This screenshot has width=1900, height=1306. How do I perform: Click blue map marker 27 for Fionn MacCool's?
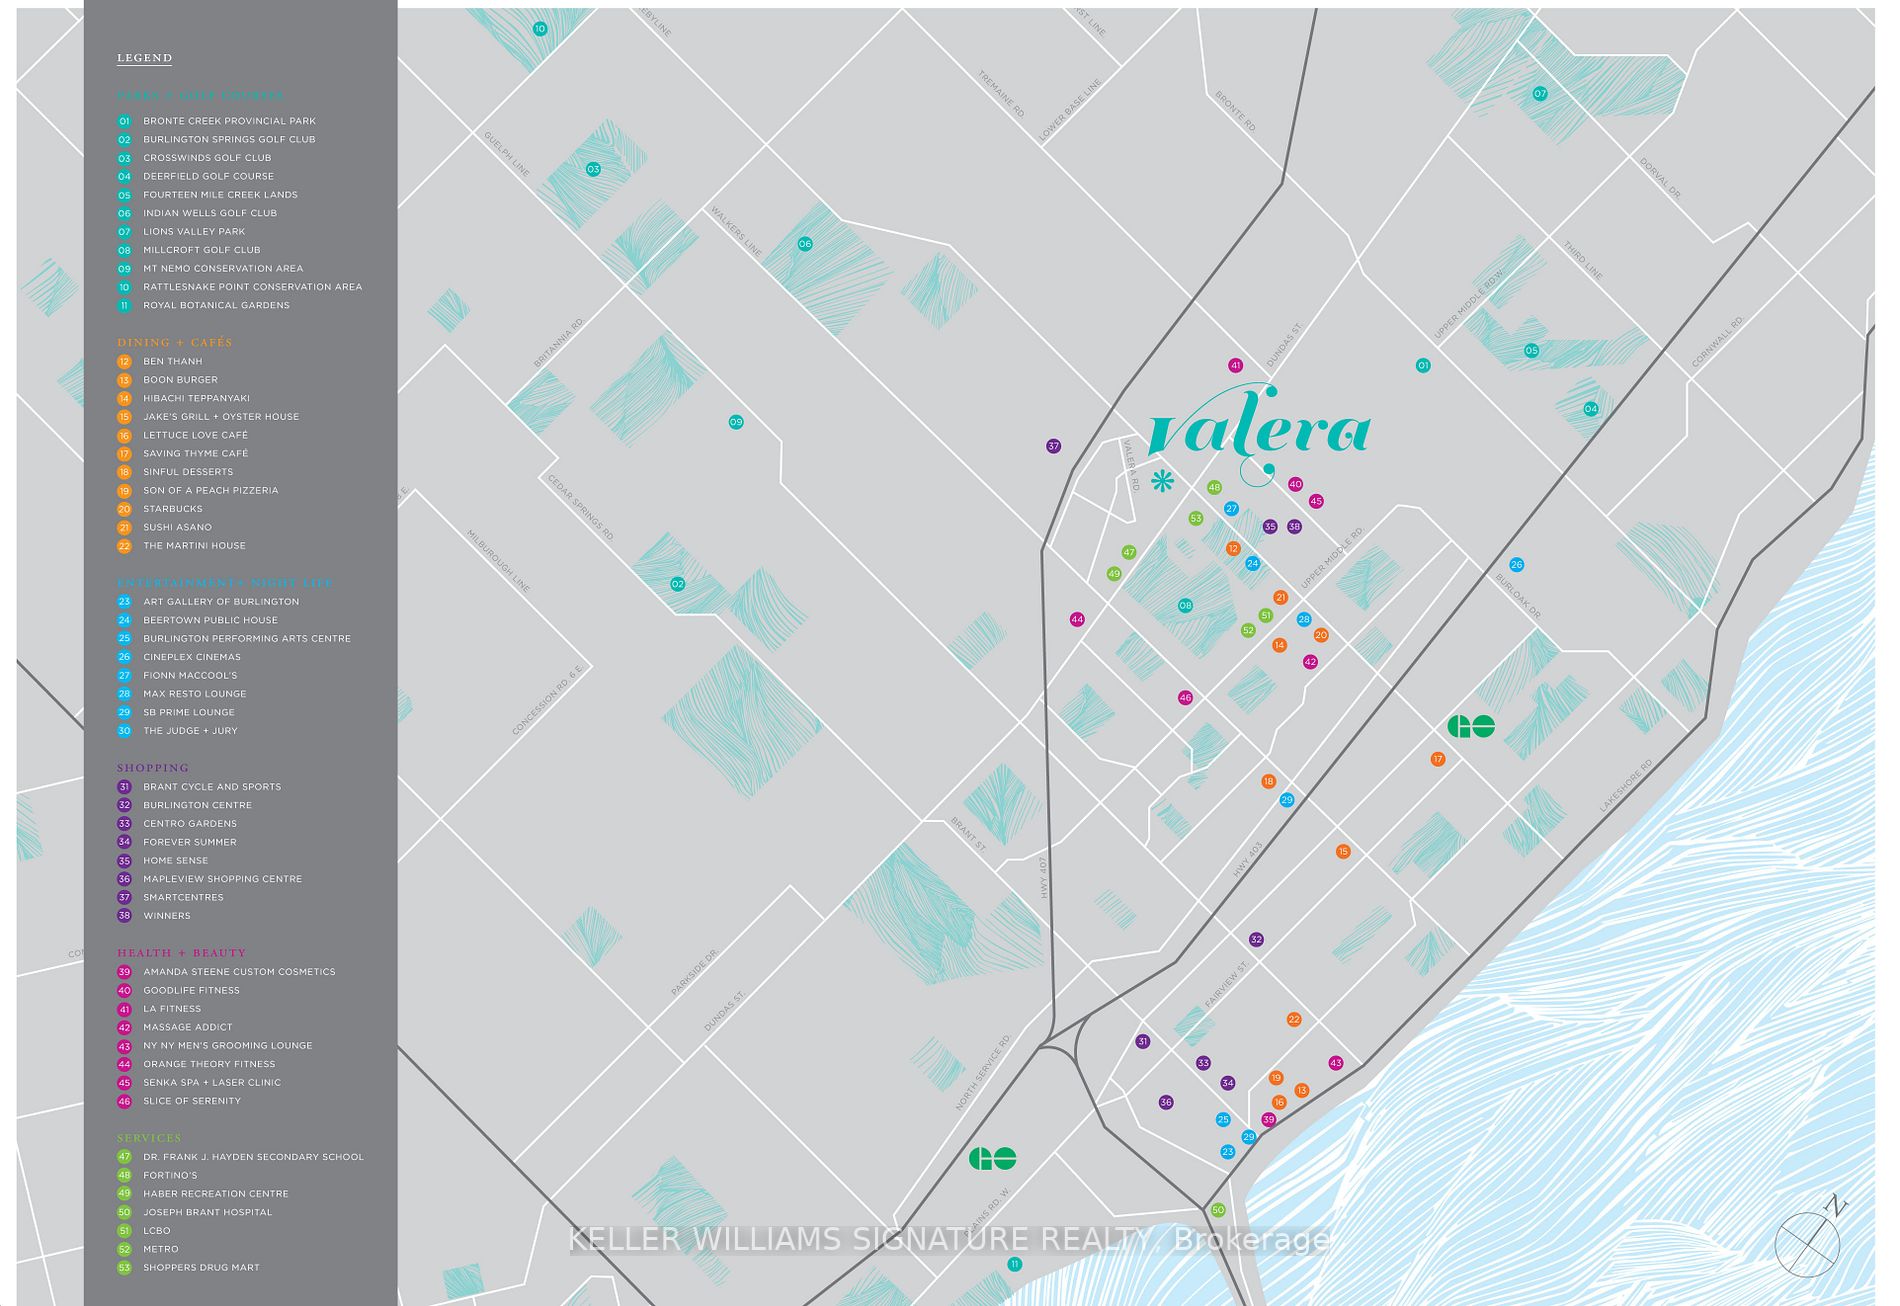pyautogui.click(x=1231, y=509)
